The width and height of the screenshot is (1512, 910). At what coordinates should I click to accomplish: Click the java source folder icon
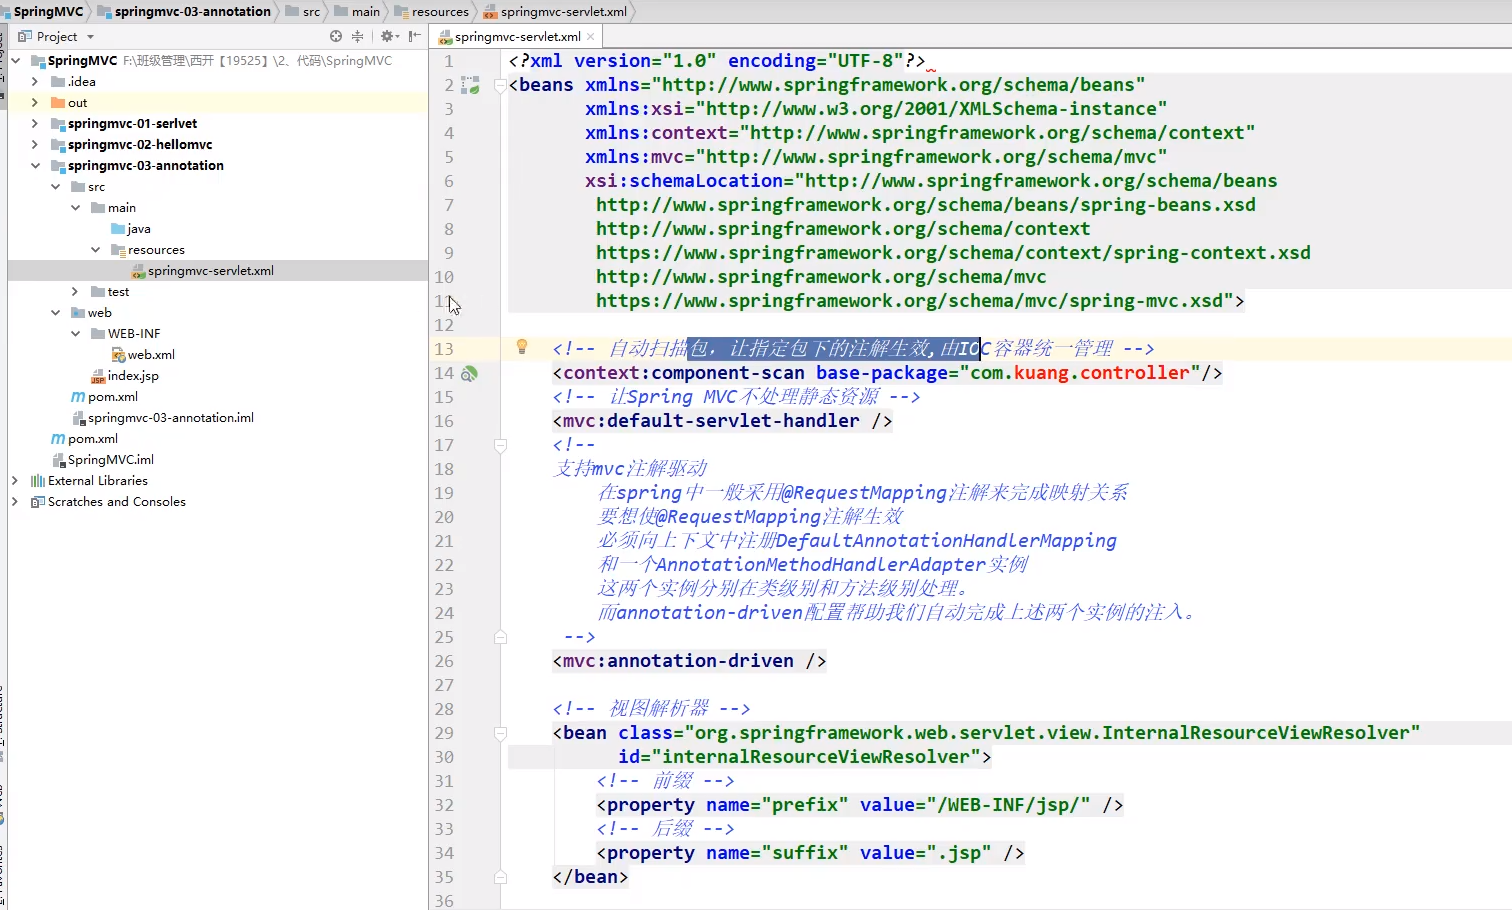(118, 229)
